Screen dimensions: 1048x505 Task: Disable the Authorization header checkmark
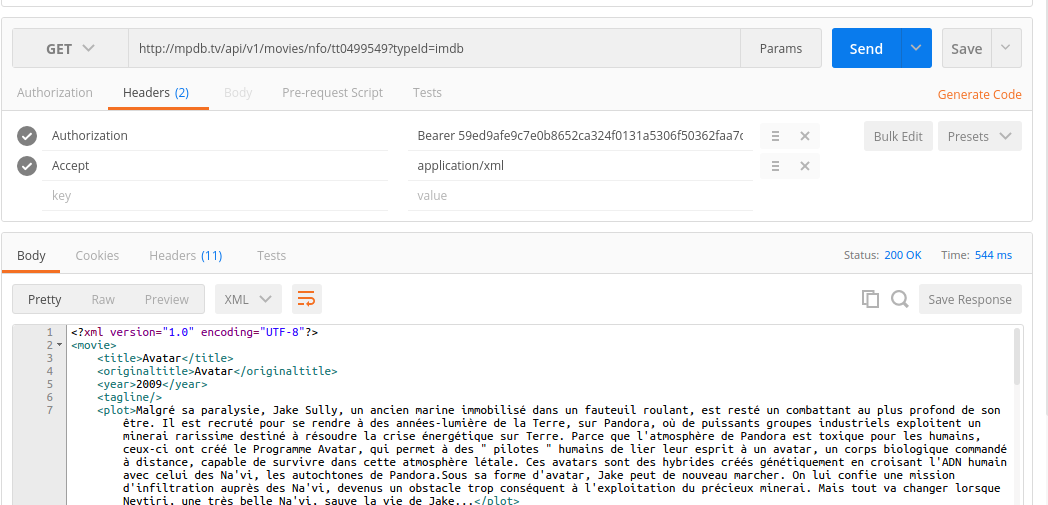[x=27, y=136]
